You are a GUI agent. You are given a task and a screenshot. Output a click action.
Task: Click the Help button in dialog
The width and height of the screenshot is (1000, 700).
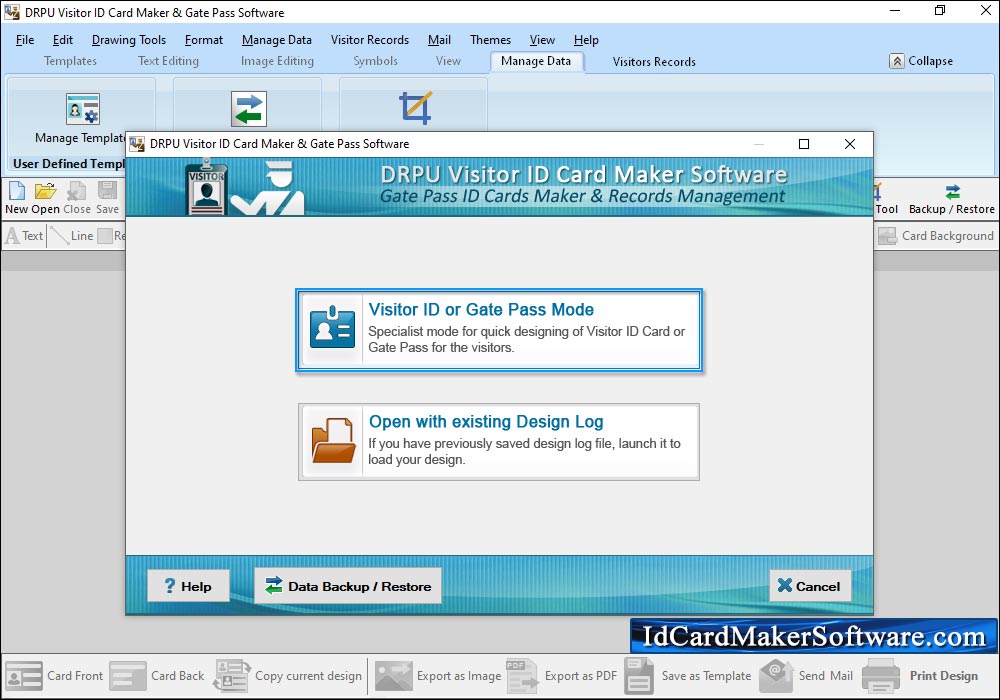[x=188, y=586]
